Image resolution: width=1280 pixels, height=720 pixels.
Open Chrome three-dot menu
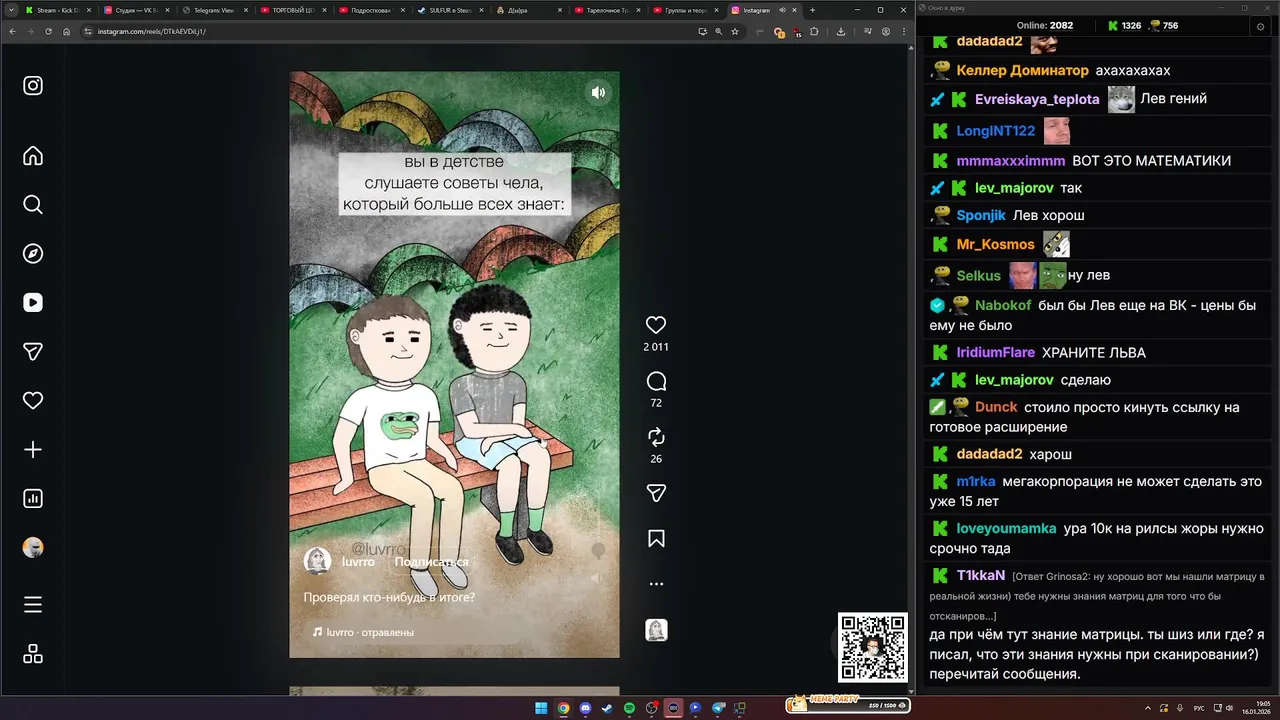[x=904, y=31]
